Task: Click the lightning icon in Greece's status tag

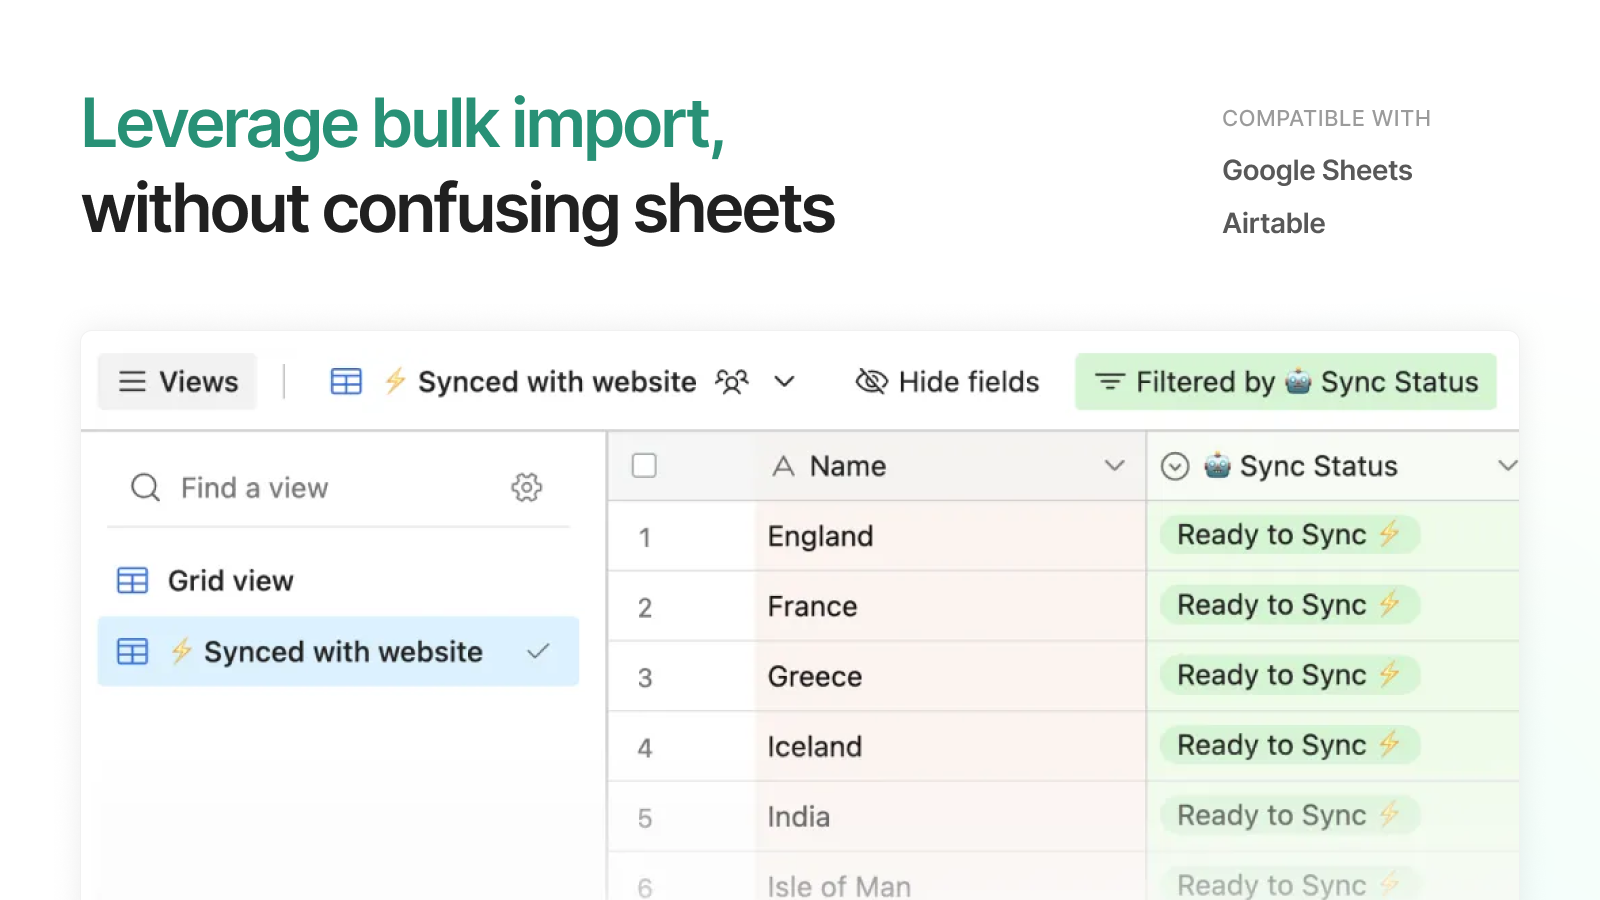Action: (x=1389, y=674)
